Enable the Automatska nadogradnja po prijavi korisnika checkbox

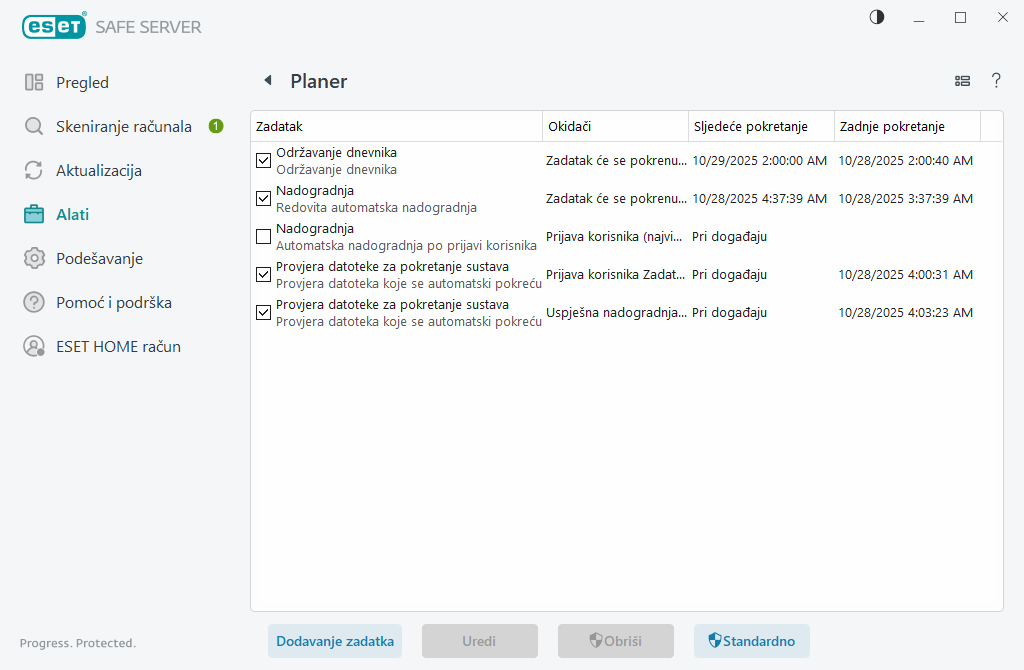pyautogui.click(x=264, y=237)
